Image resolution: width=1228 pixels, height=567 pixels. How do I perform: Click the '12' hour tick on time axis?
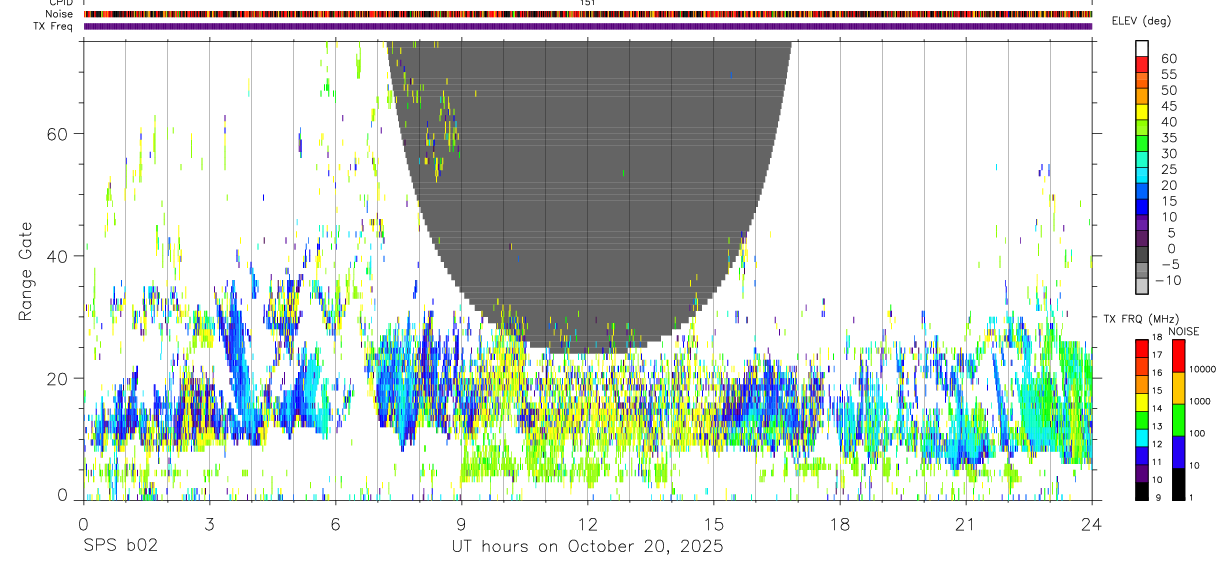point(587,523)
